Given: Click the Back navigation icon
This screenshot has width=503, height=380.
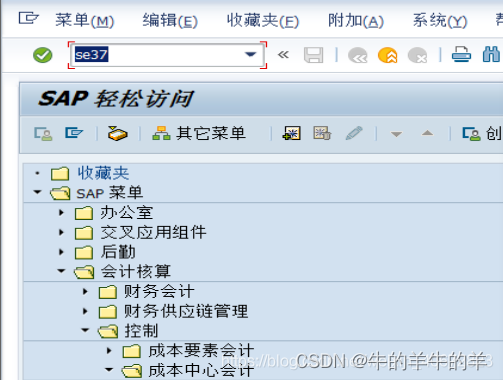Looking at the screenshot, I should coord(358,55).
